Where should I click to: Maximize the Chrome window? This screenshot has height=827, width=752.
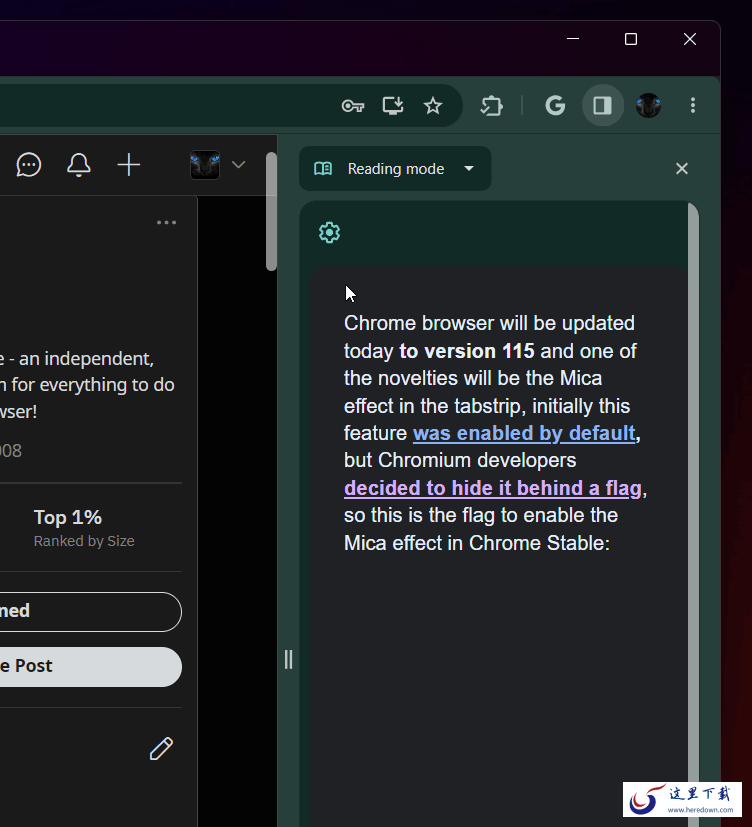click(x=631, y=39)
